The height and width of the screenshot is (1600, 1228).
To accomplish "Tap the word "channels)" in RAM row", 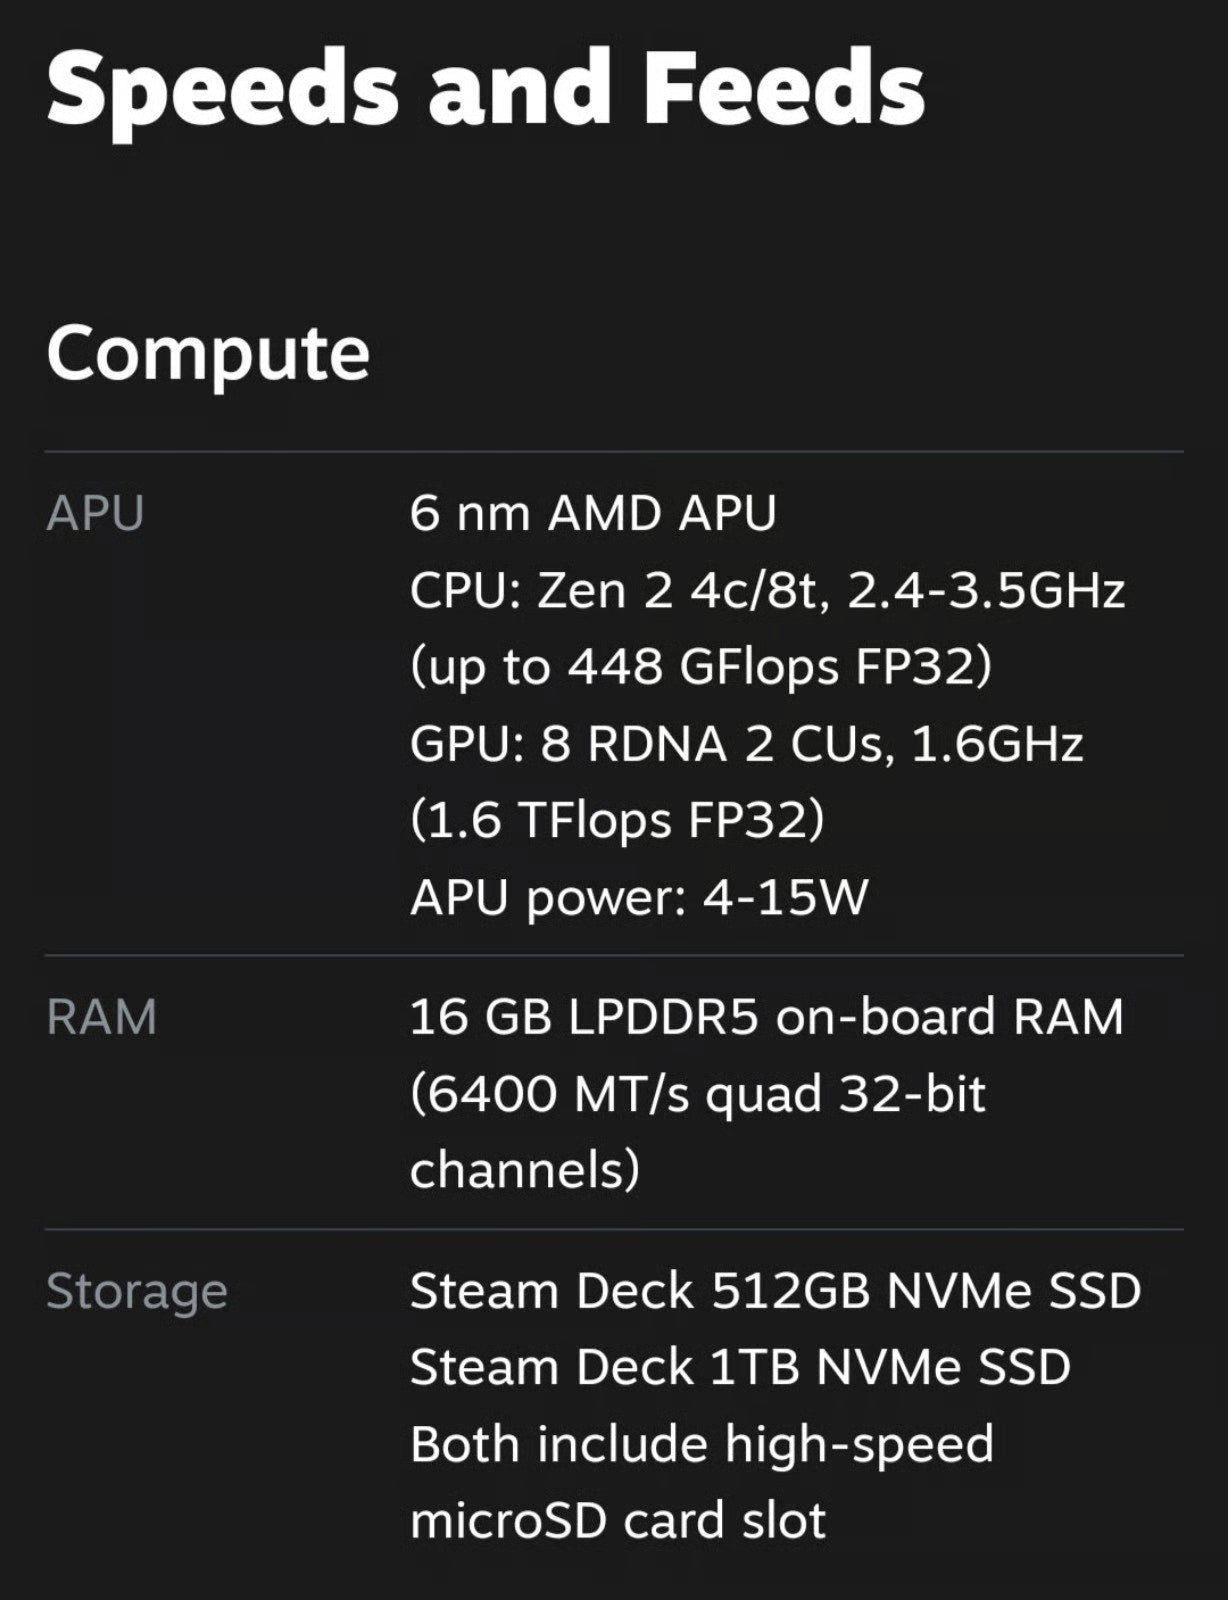I will (x=525, y=1170).
